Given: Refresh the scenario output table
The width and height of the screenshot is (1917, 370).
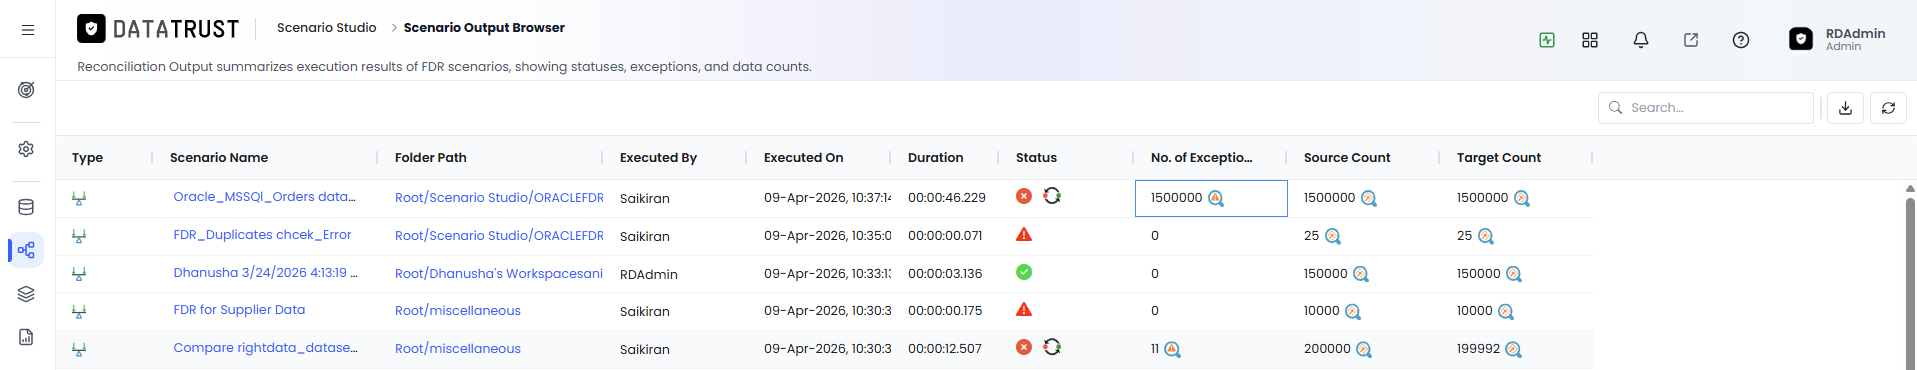Looking at the screenshot, I should point(1888,108).
